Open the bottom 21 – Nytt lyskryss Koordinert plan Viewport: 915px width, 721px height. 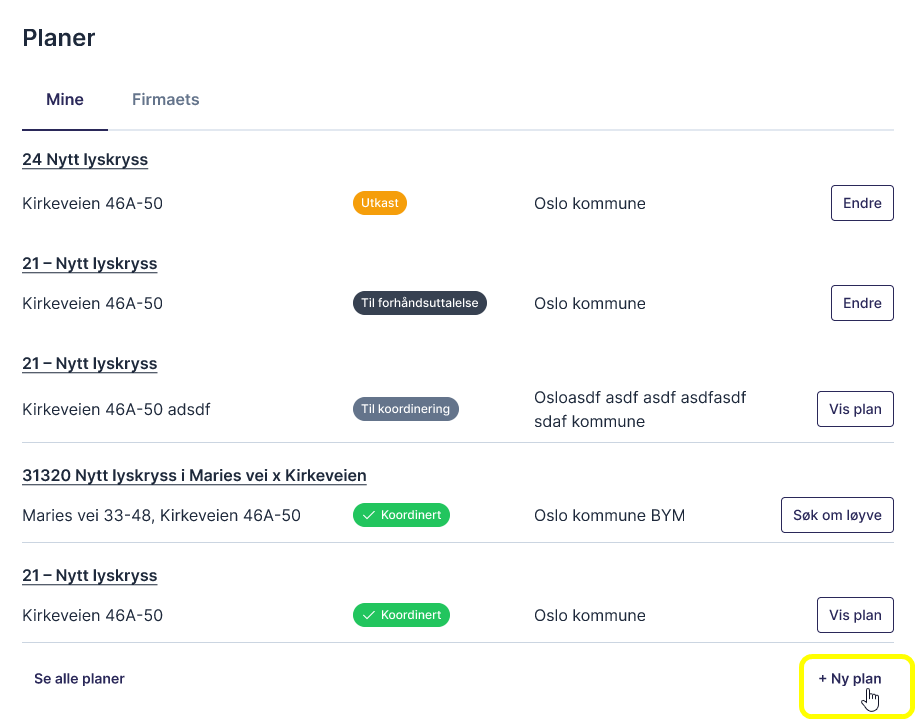[90, 576]
